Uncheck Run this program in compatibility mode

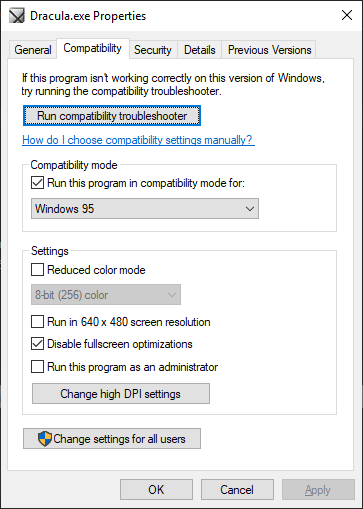[37, 183]
